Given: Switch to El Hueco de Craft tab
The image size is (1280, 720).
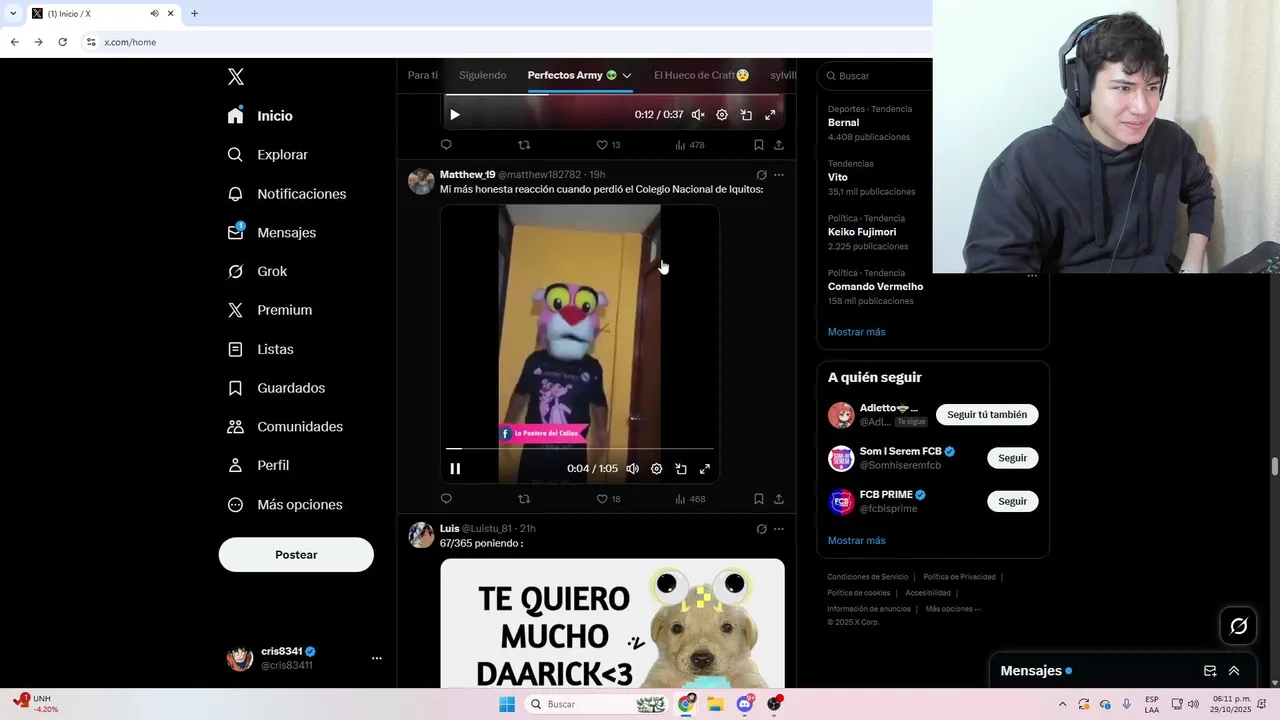Looking at the screenshot, I should 701,75.
